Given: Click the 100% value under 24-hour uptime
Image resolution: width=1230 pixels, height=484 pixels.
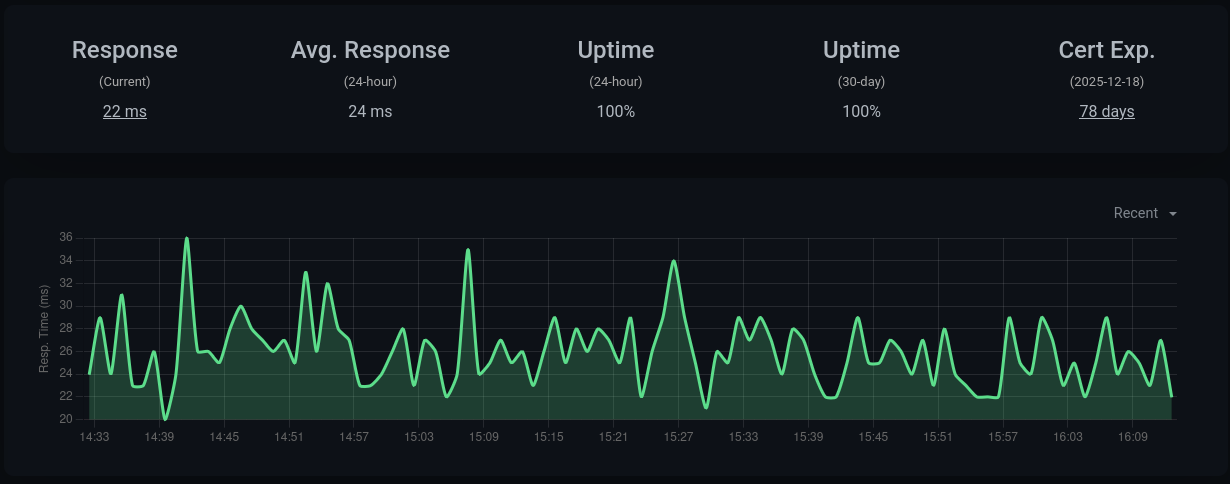Looking at the screenshot, I should 616,111.
